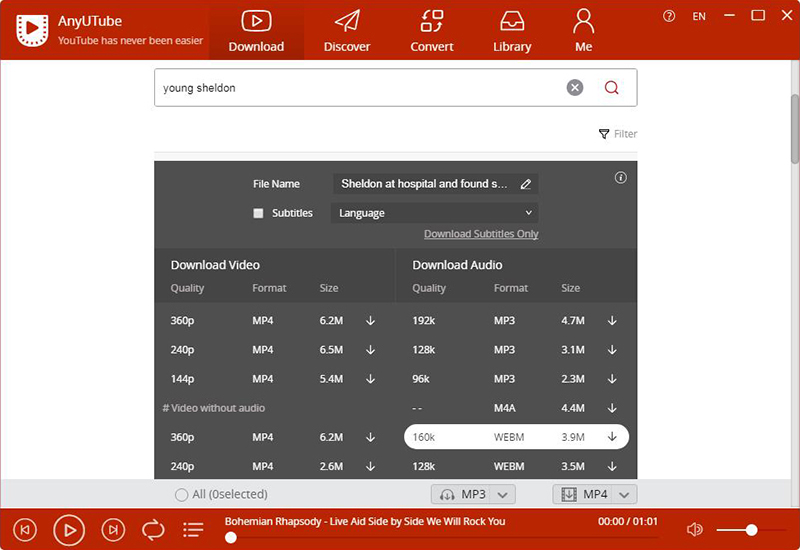Enable the Subtitles checkbox

point(258,213)
